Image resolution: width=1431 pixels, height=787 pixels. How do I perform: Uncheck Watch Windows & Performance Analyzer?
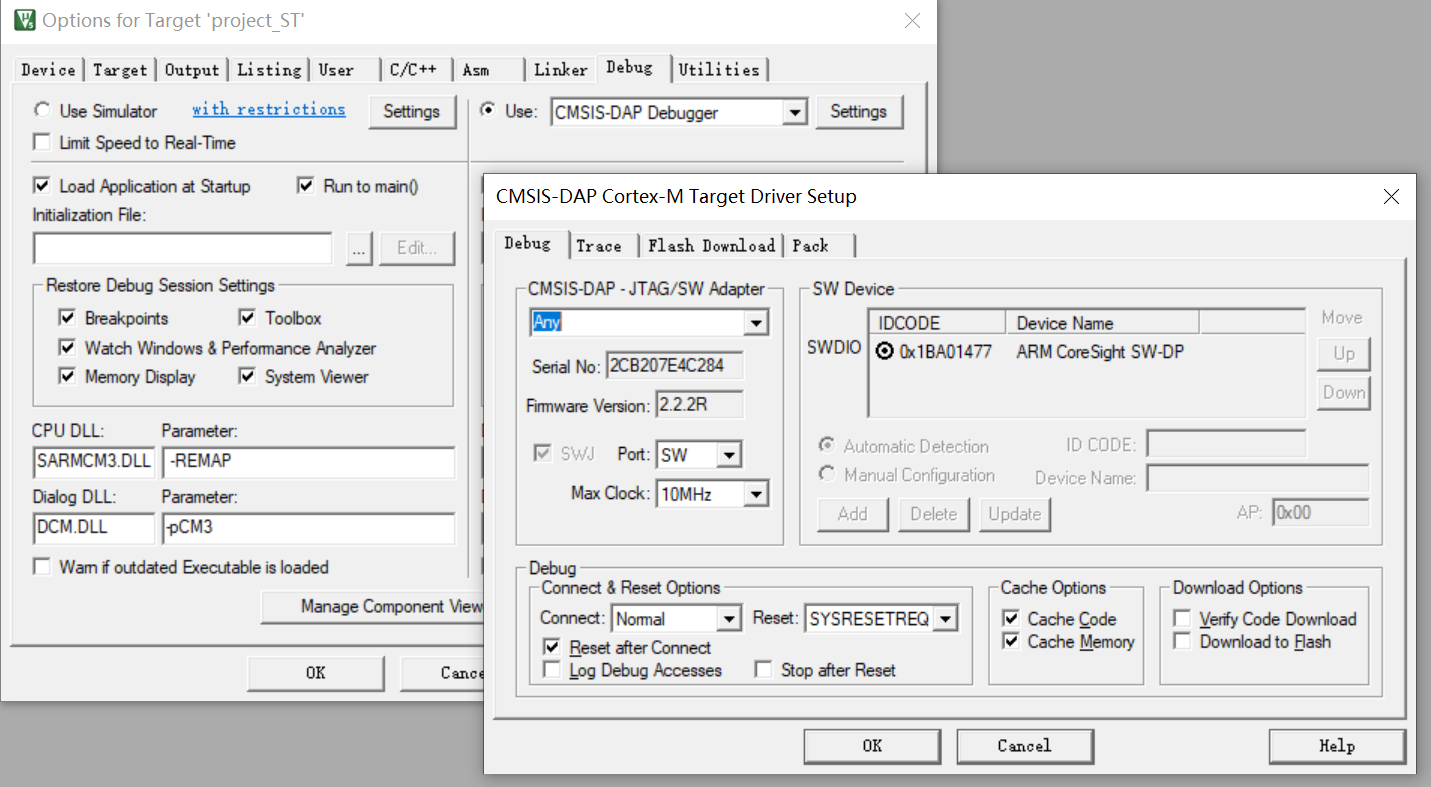tap(68, 348)
